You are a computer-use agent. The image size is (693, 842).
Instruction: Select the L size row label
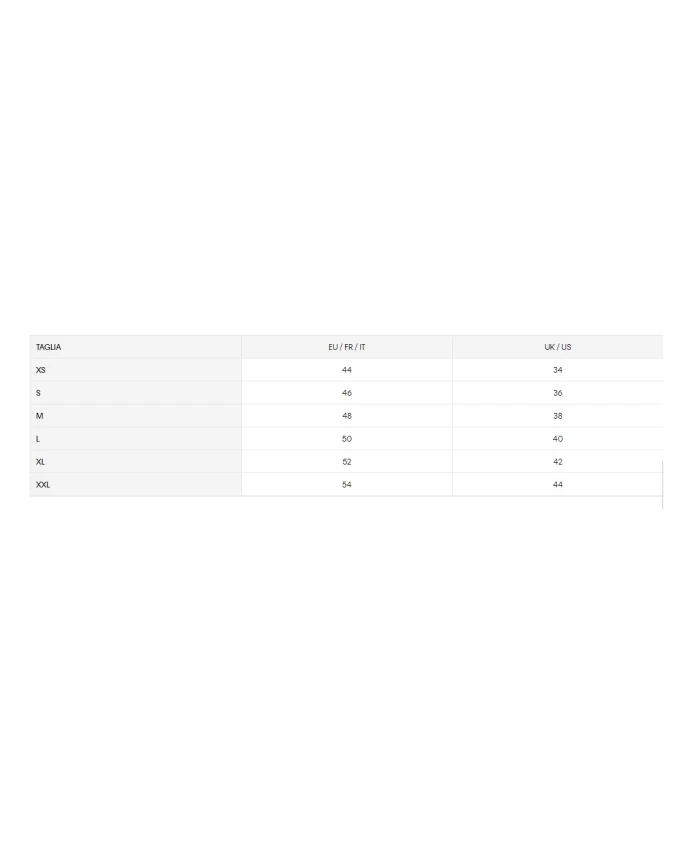tap(38, 439)
